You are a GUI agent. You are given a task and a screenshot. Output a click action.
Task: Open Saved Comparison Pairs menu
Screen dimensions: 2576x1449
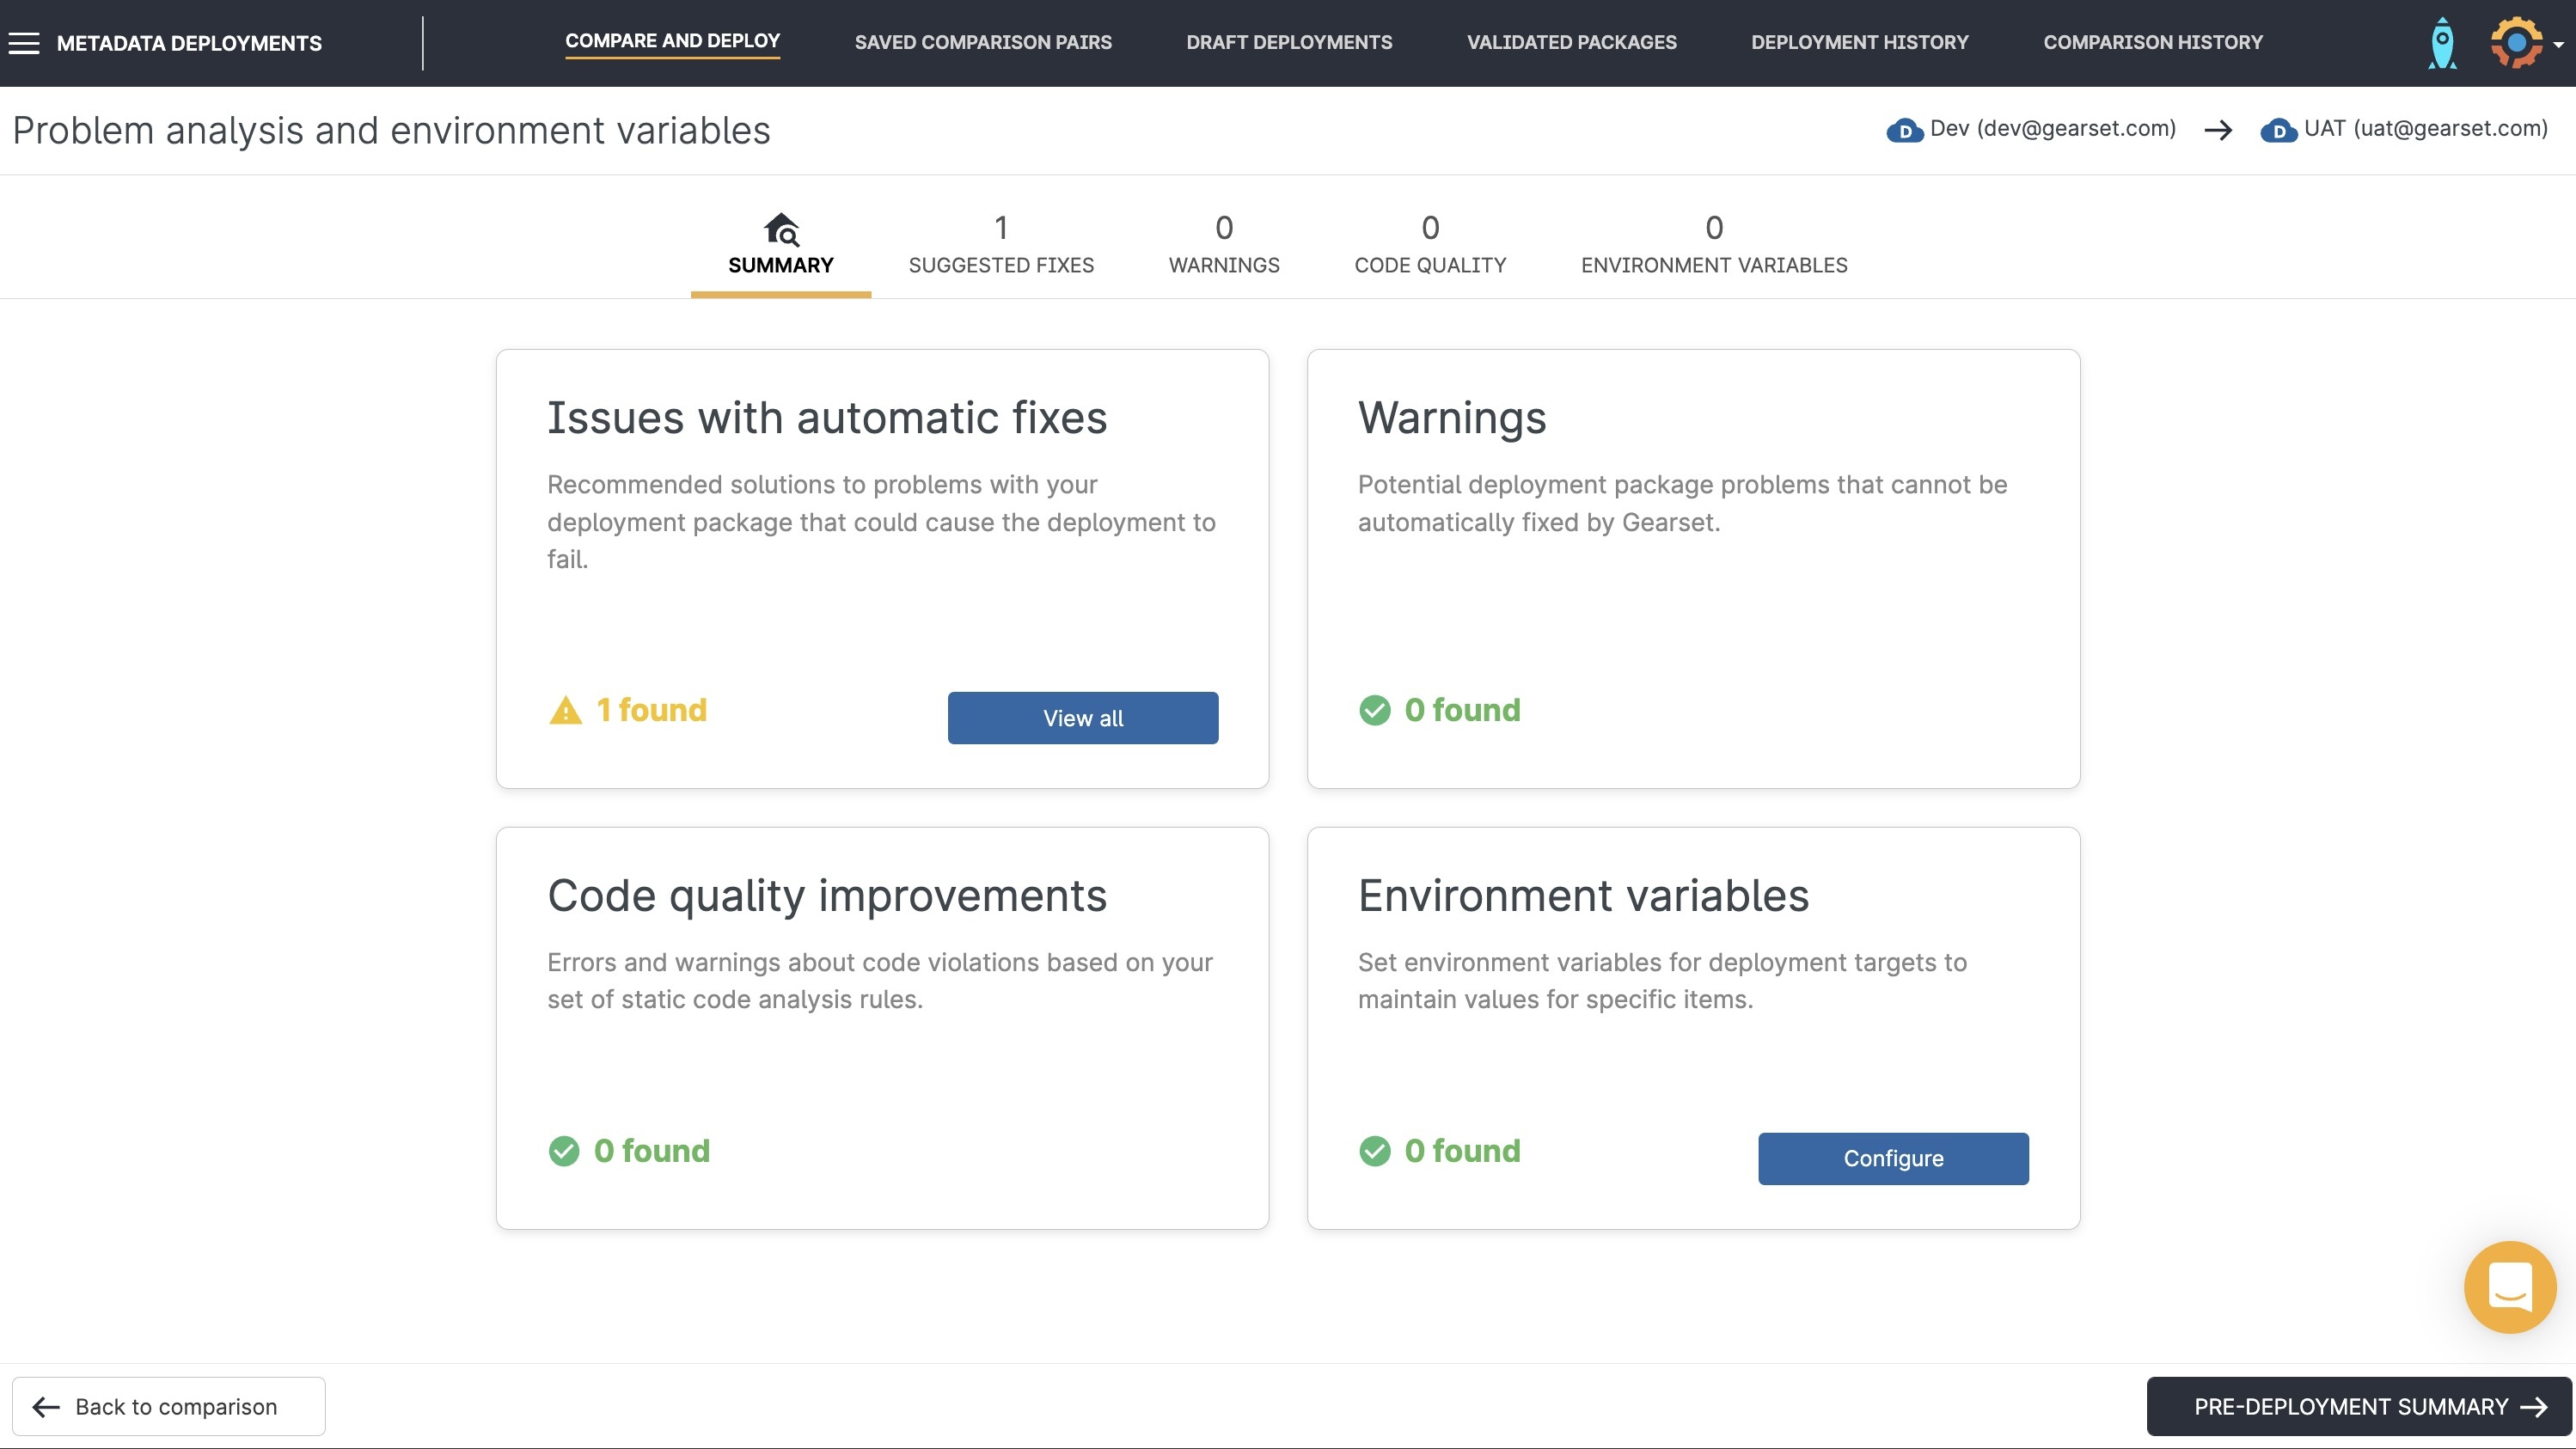coord(983,42)
